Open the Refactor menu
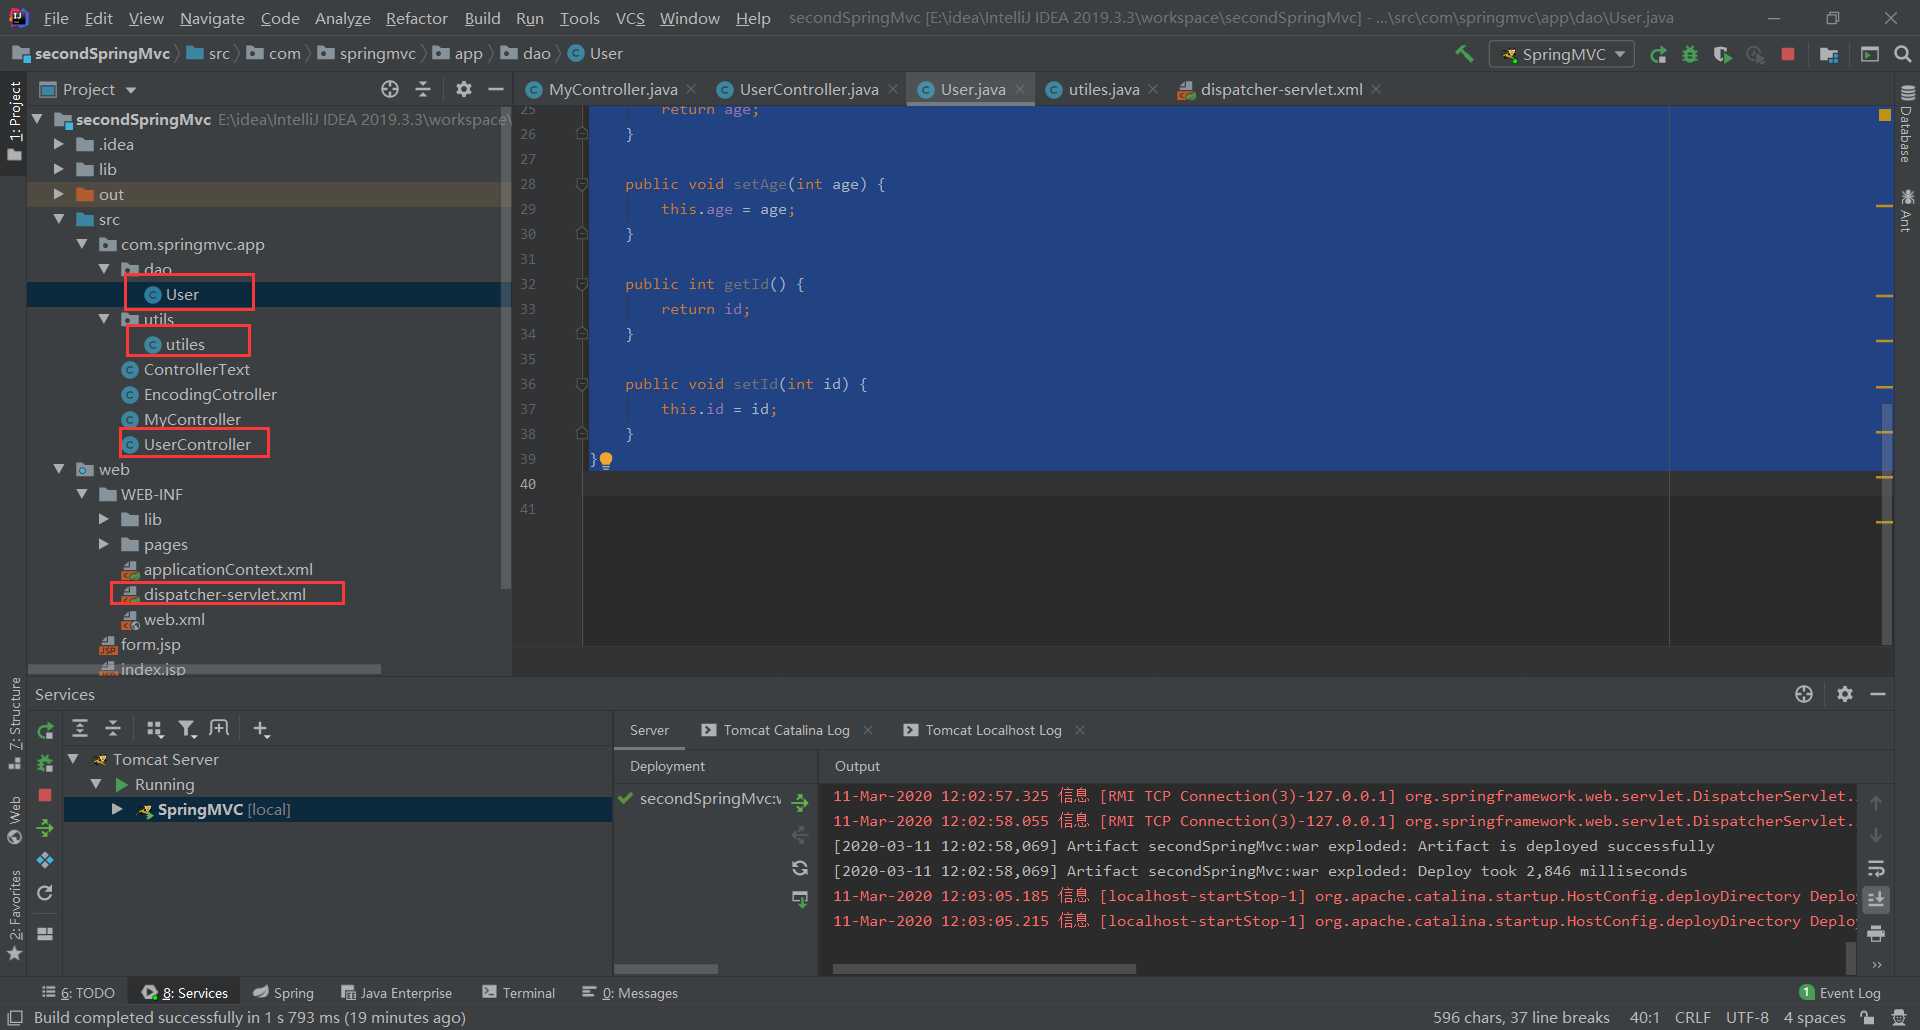This screenshot has width=1920, height=1030. 416,18
